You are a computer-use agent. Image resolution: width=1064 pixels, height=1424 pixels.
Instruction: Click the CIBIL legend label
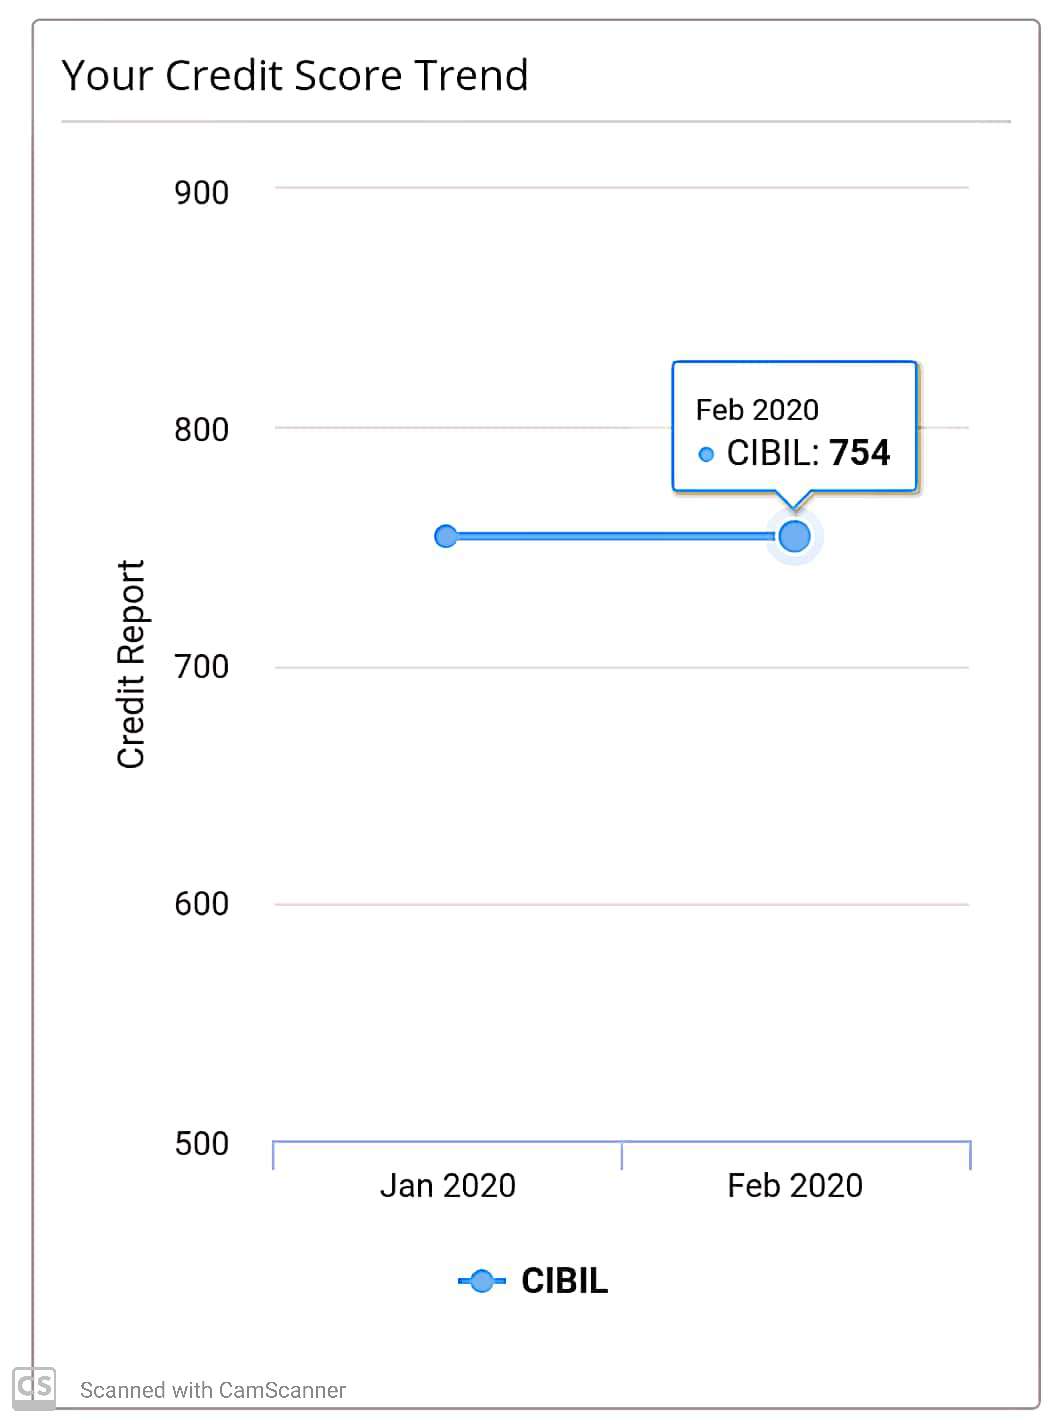pyautogui.click(x=564, y=1281)
